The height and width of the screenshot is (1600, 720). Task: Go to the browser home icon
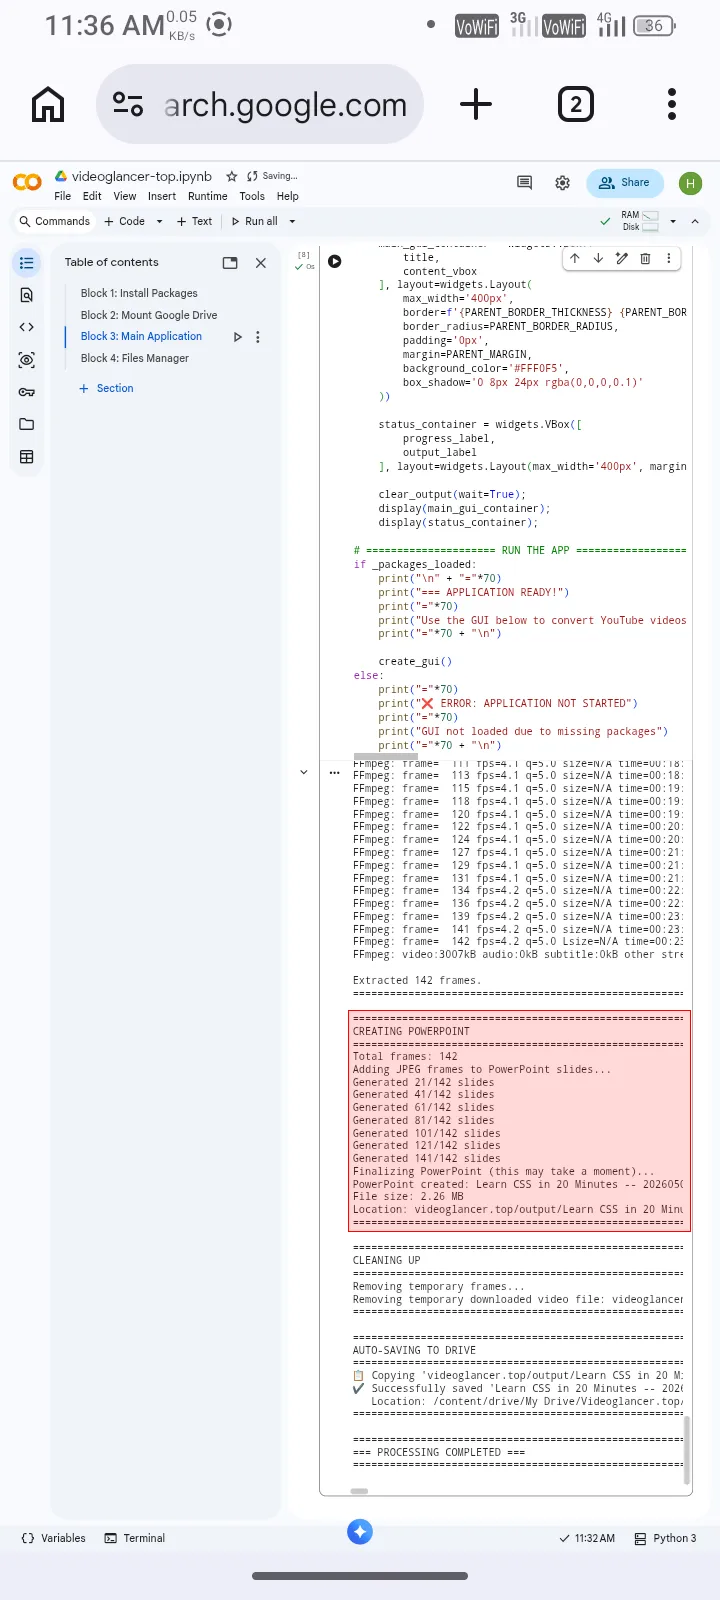click(x=48, y=104)
